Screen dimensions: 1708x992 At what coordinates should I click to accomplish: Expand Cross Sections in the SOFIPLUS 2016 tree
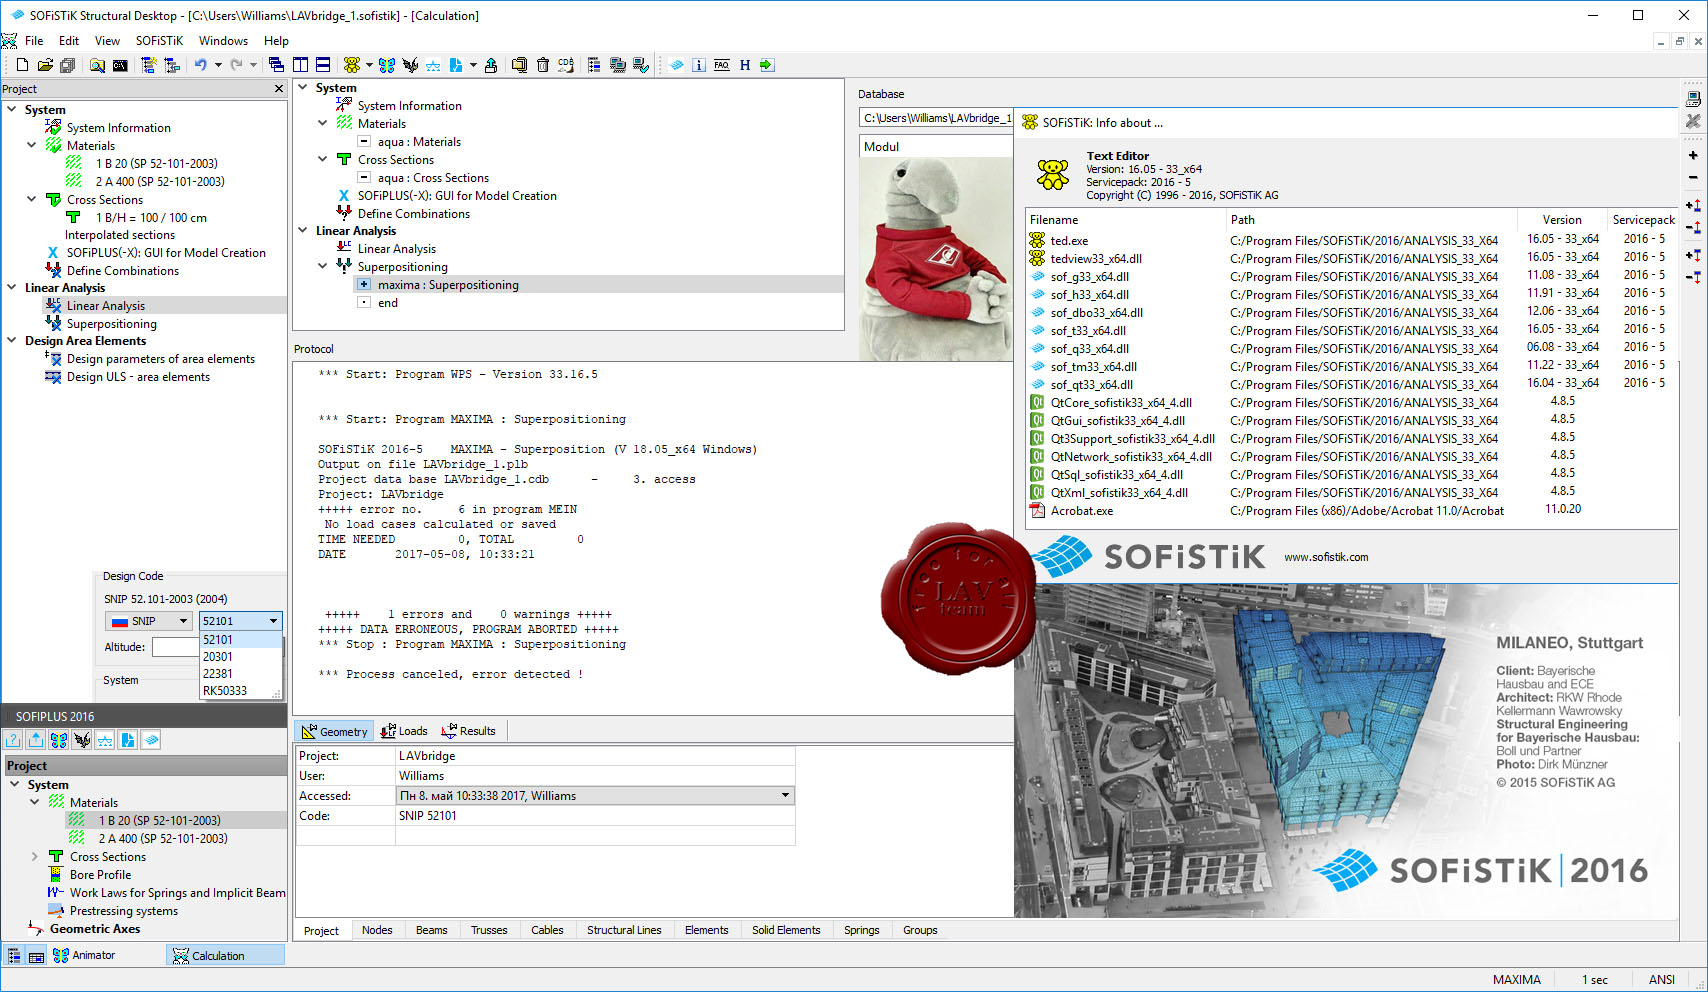[35, 857]
